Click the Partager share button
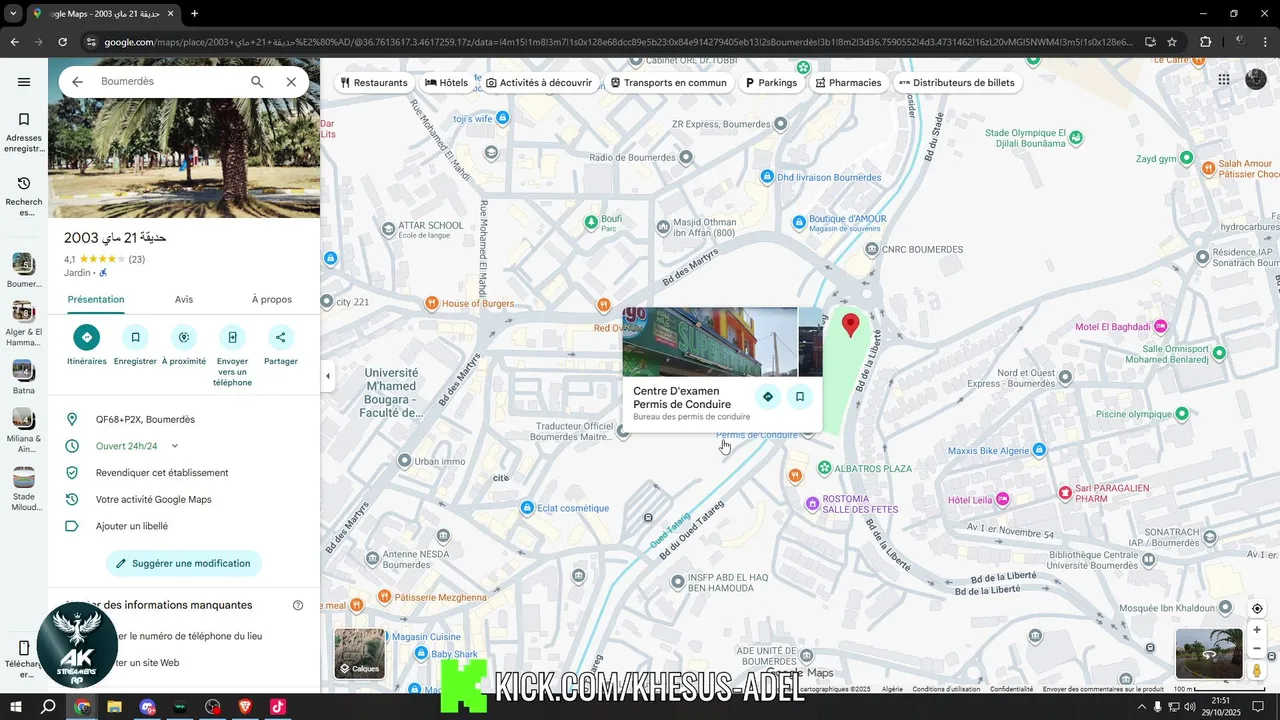The height and width of the screenshot is (720, 1280). click(281, 338)
